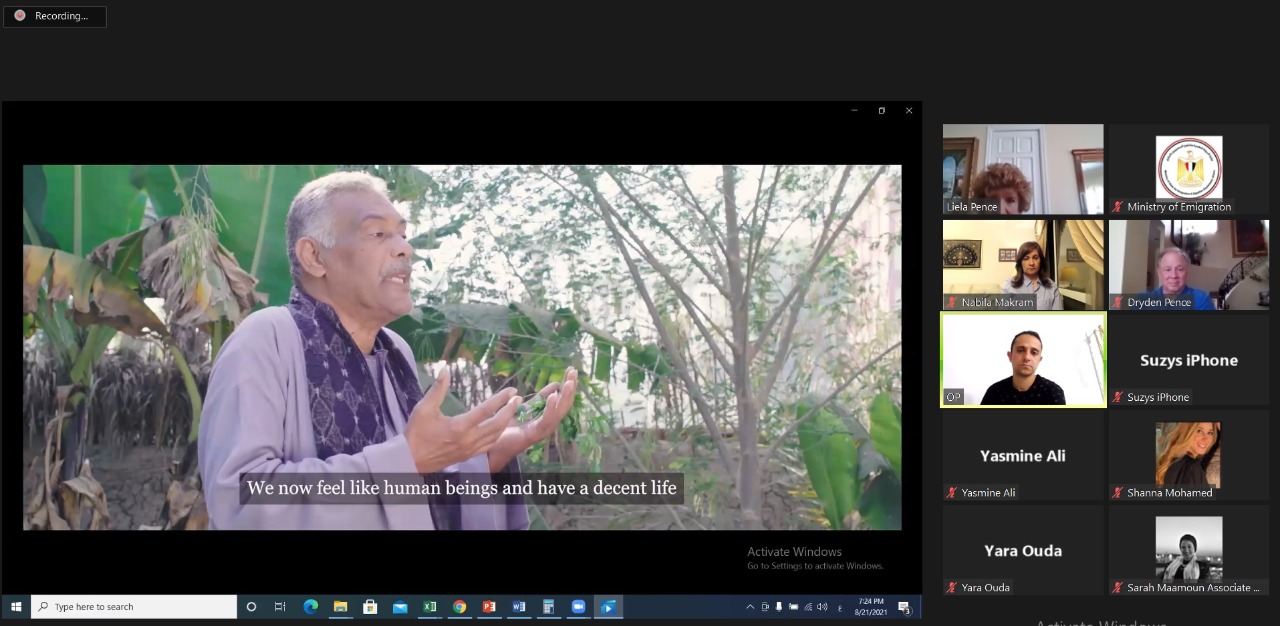Click the muted mic on Dryden Pence
The height and width of the screenshot is (626, 1280).
click(x=1118, y=303)
